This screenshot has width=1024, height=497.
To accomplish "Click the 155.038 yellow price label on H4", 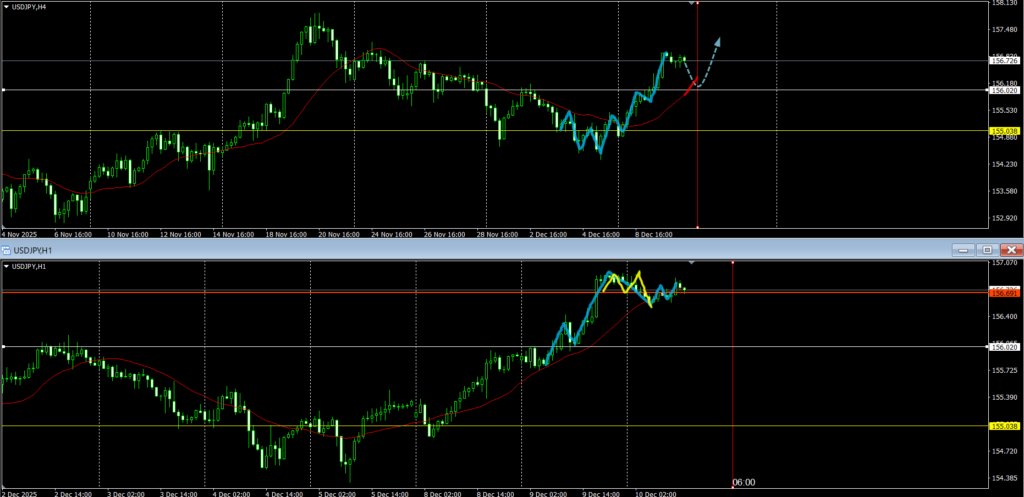I will click(x=1004, y=131).
